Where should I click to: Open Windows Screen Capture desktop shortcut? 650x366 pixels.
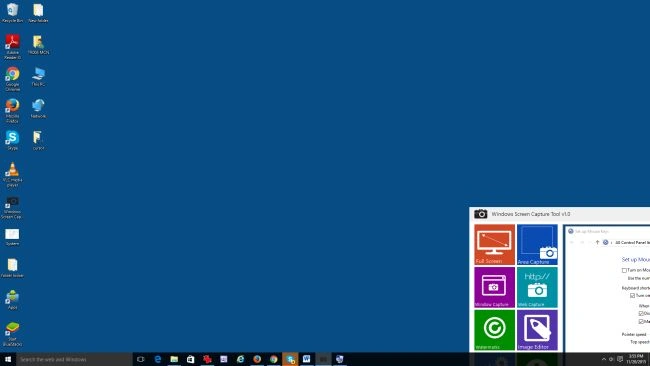pos(12,207)
